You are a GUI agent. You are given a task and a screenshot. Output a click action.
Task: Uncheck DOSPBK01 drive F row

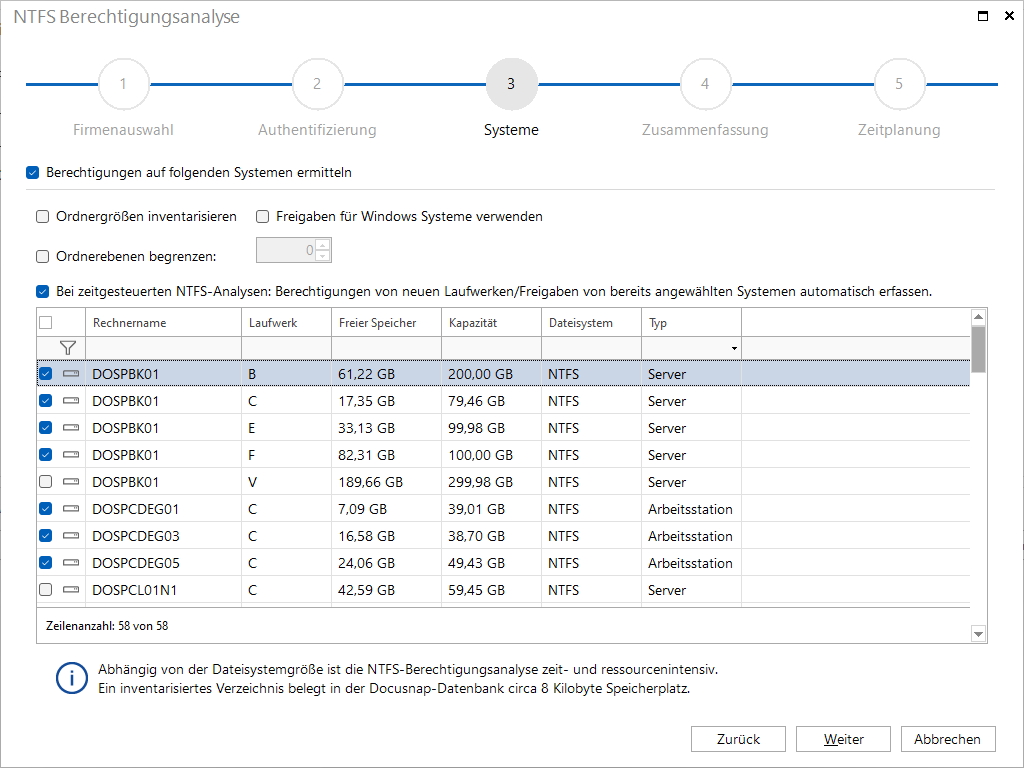click(x=46, y=455)
